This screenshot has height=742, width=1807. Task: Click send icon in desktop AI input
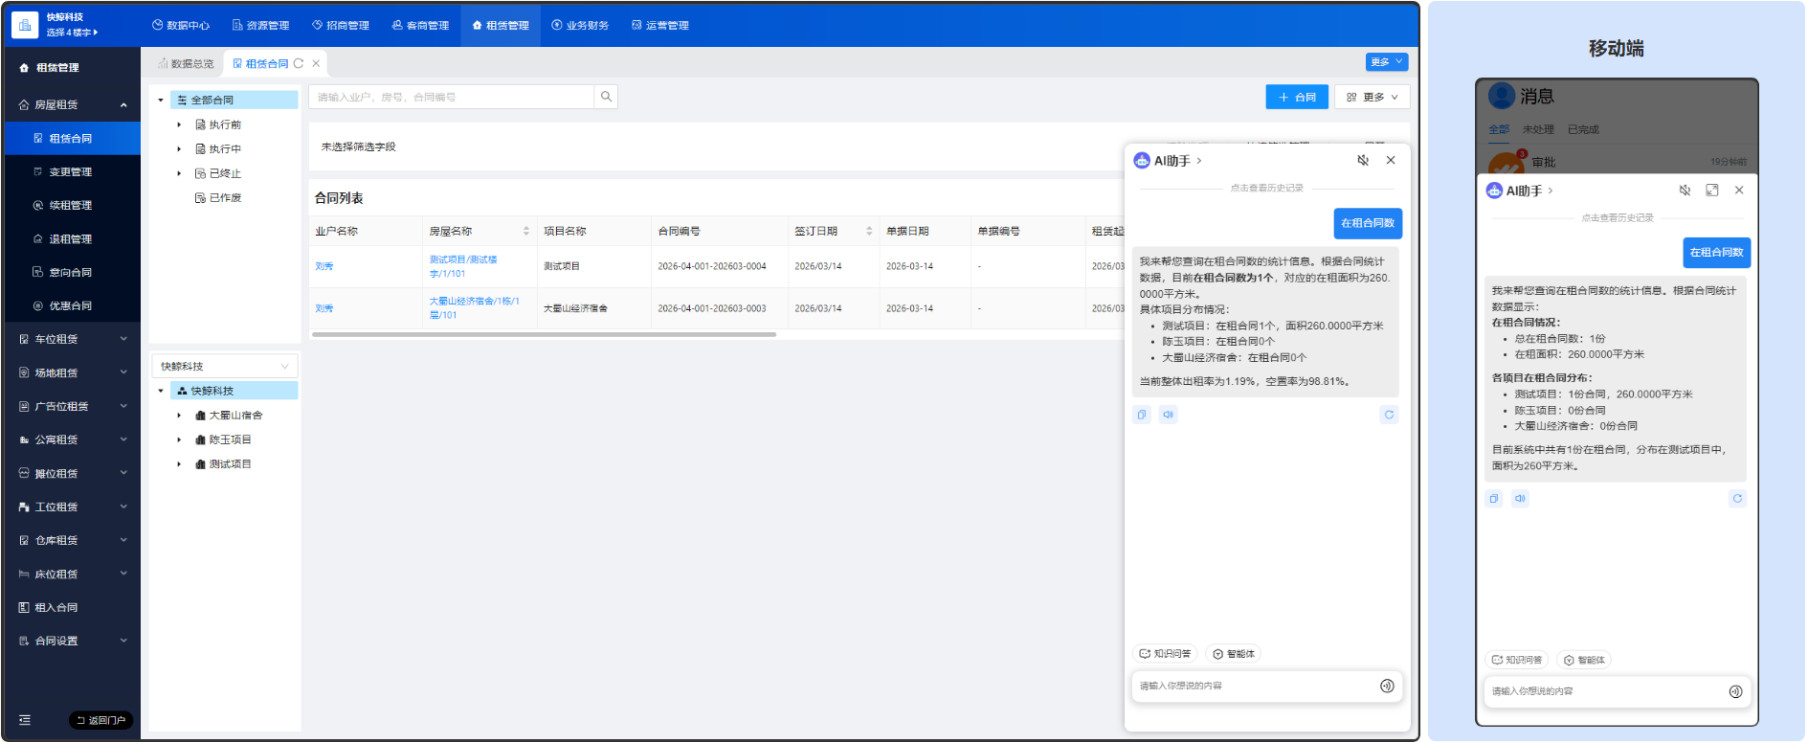(1386, 686)
